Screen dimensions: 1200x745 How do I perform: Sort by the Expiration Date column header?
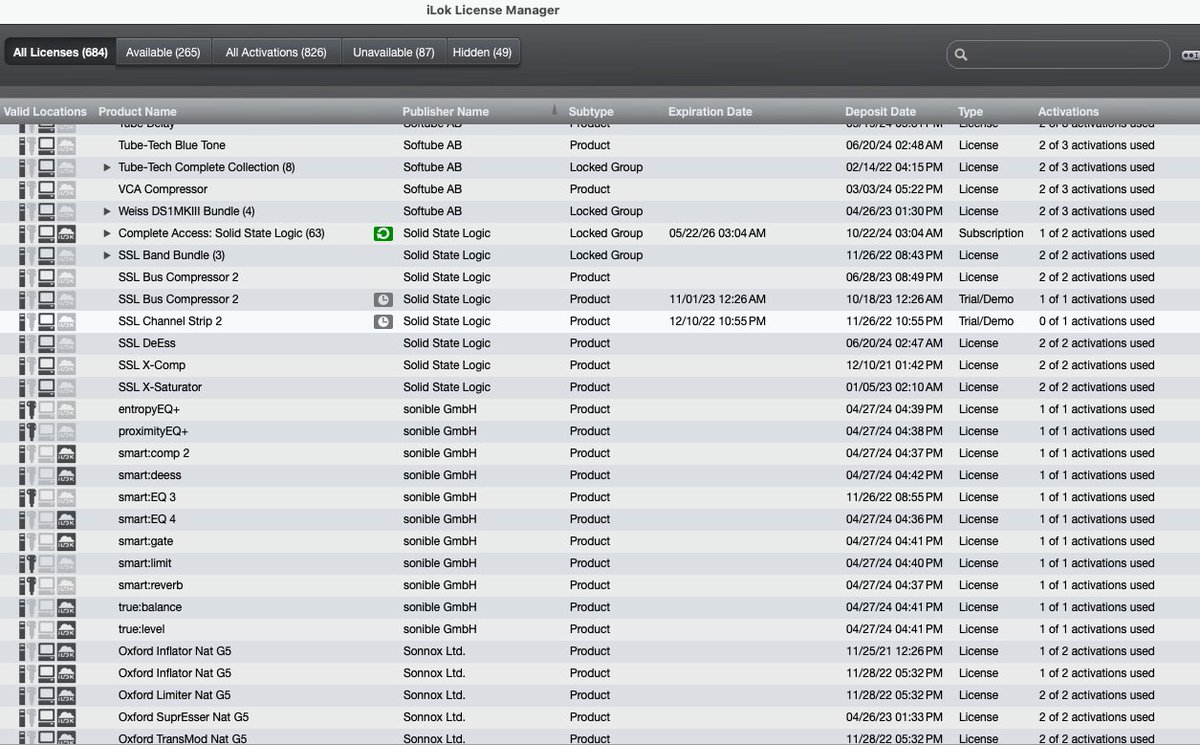point(710,112)
